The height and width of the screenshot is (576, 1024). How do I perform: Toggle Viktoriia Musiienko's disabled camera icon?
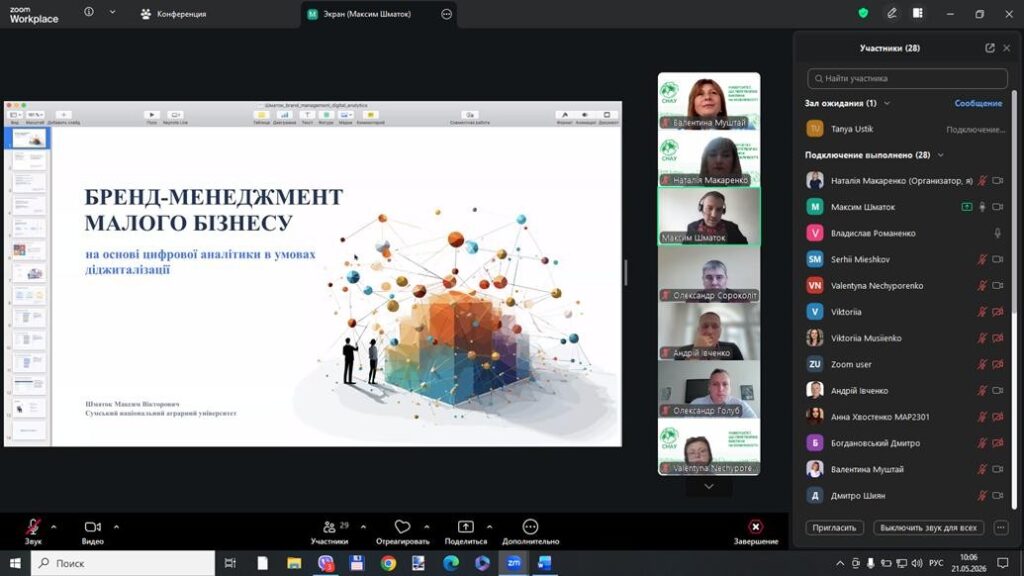[x=997, y=338]
